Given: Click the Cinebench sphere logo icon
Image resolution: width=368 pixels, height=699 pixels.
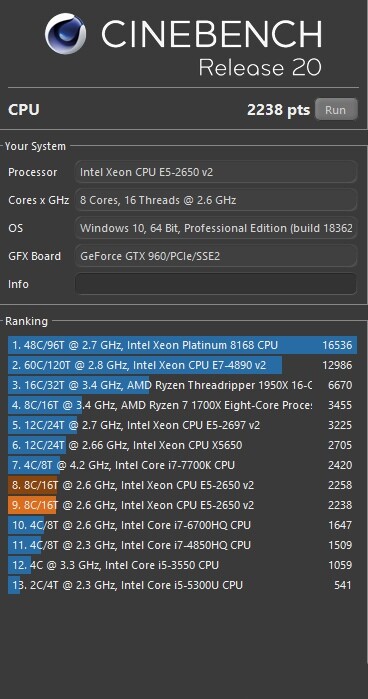Looking at the screenshot, I should pos(66,33).
